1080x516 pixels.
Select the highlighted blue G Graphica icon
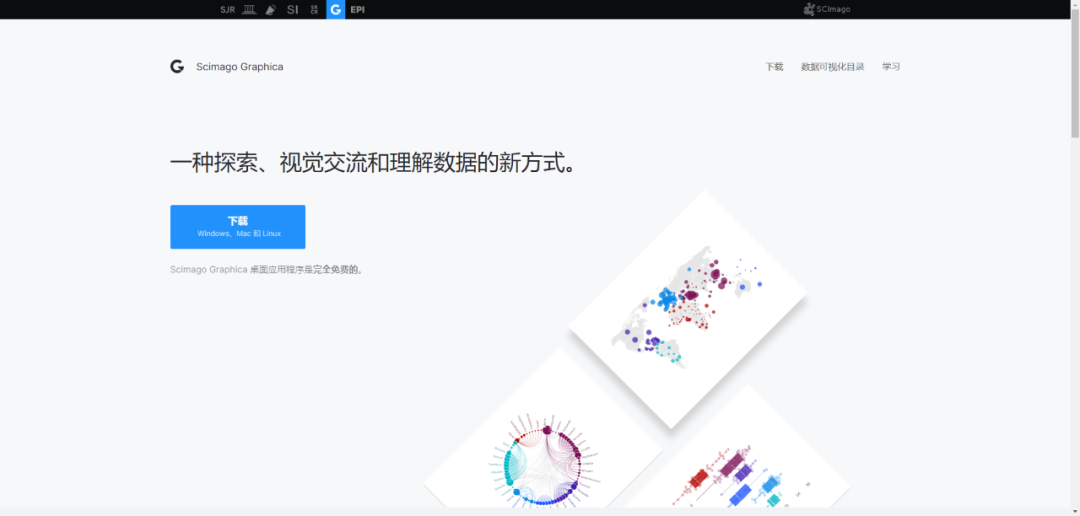(x=335, y=10)
